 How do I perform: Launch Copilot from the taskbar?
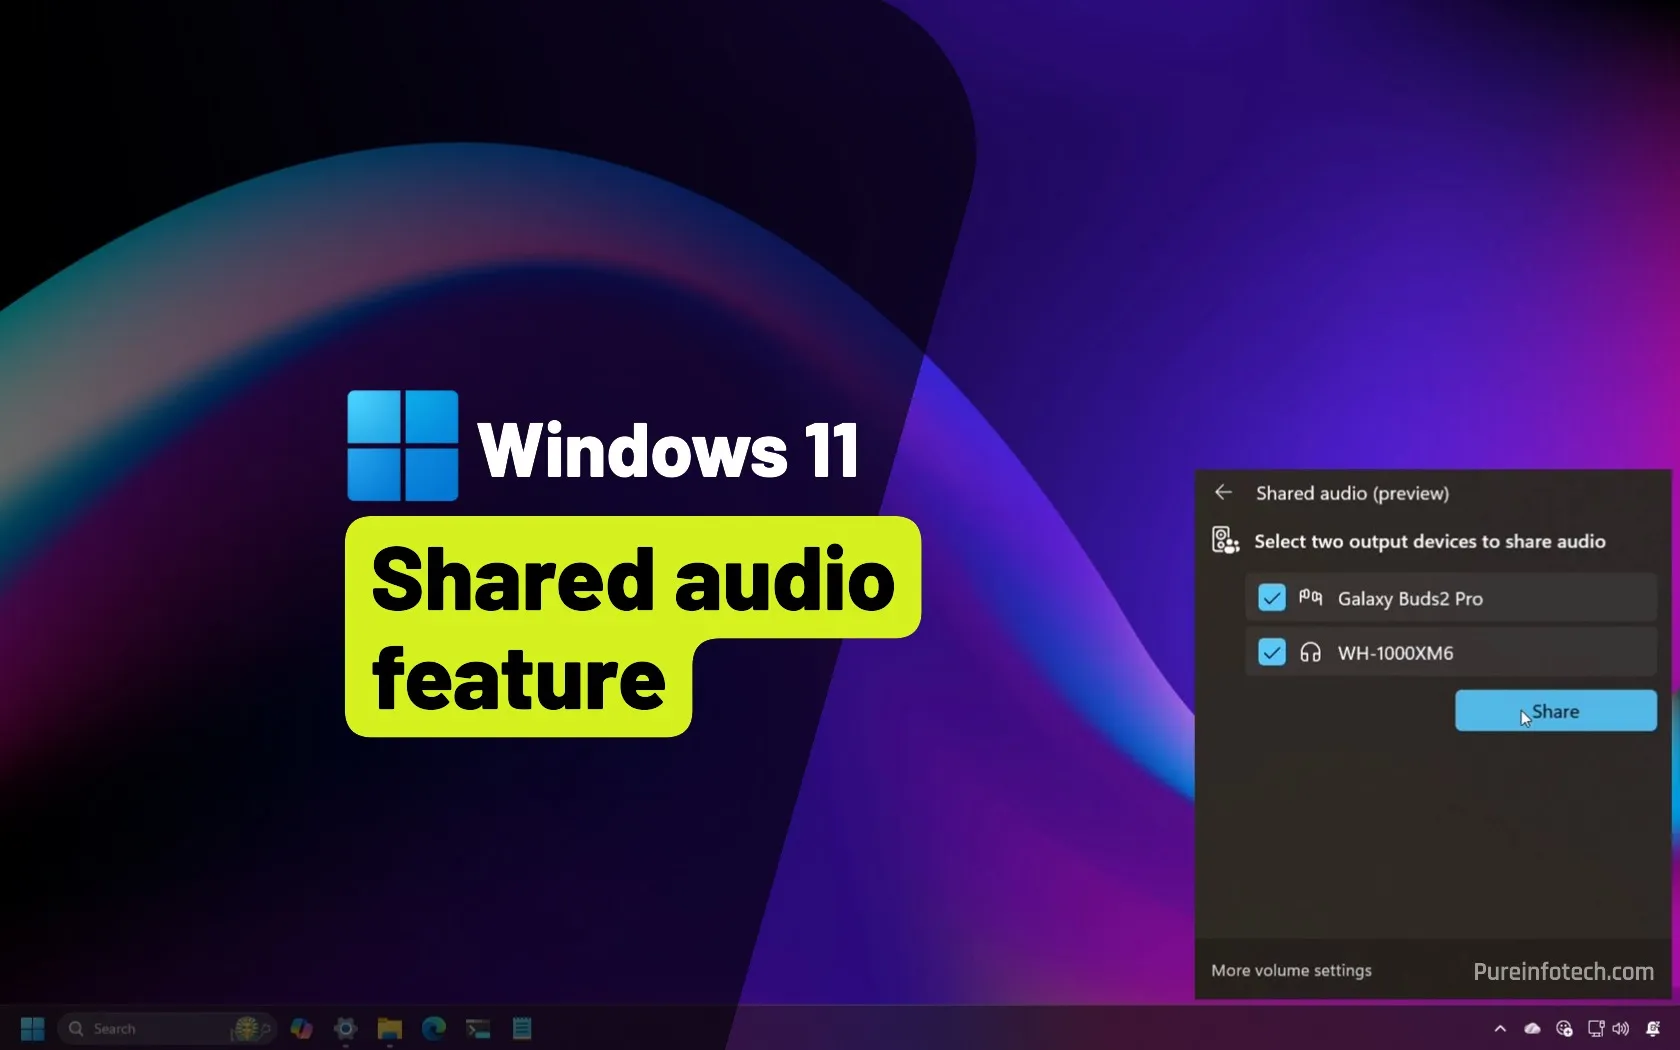click(x=301, y=1028)
